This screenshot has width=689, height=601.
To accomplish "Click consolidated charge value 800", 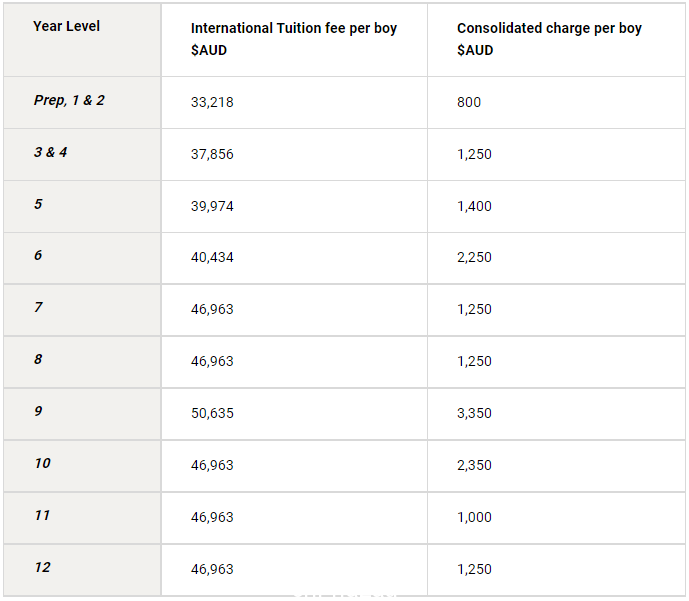I will tap(469, 102).
